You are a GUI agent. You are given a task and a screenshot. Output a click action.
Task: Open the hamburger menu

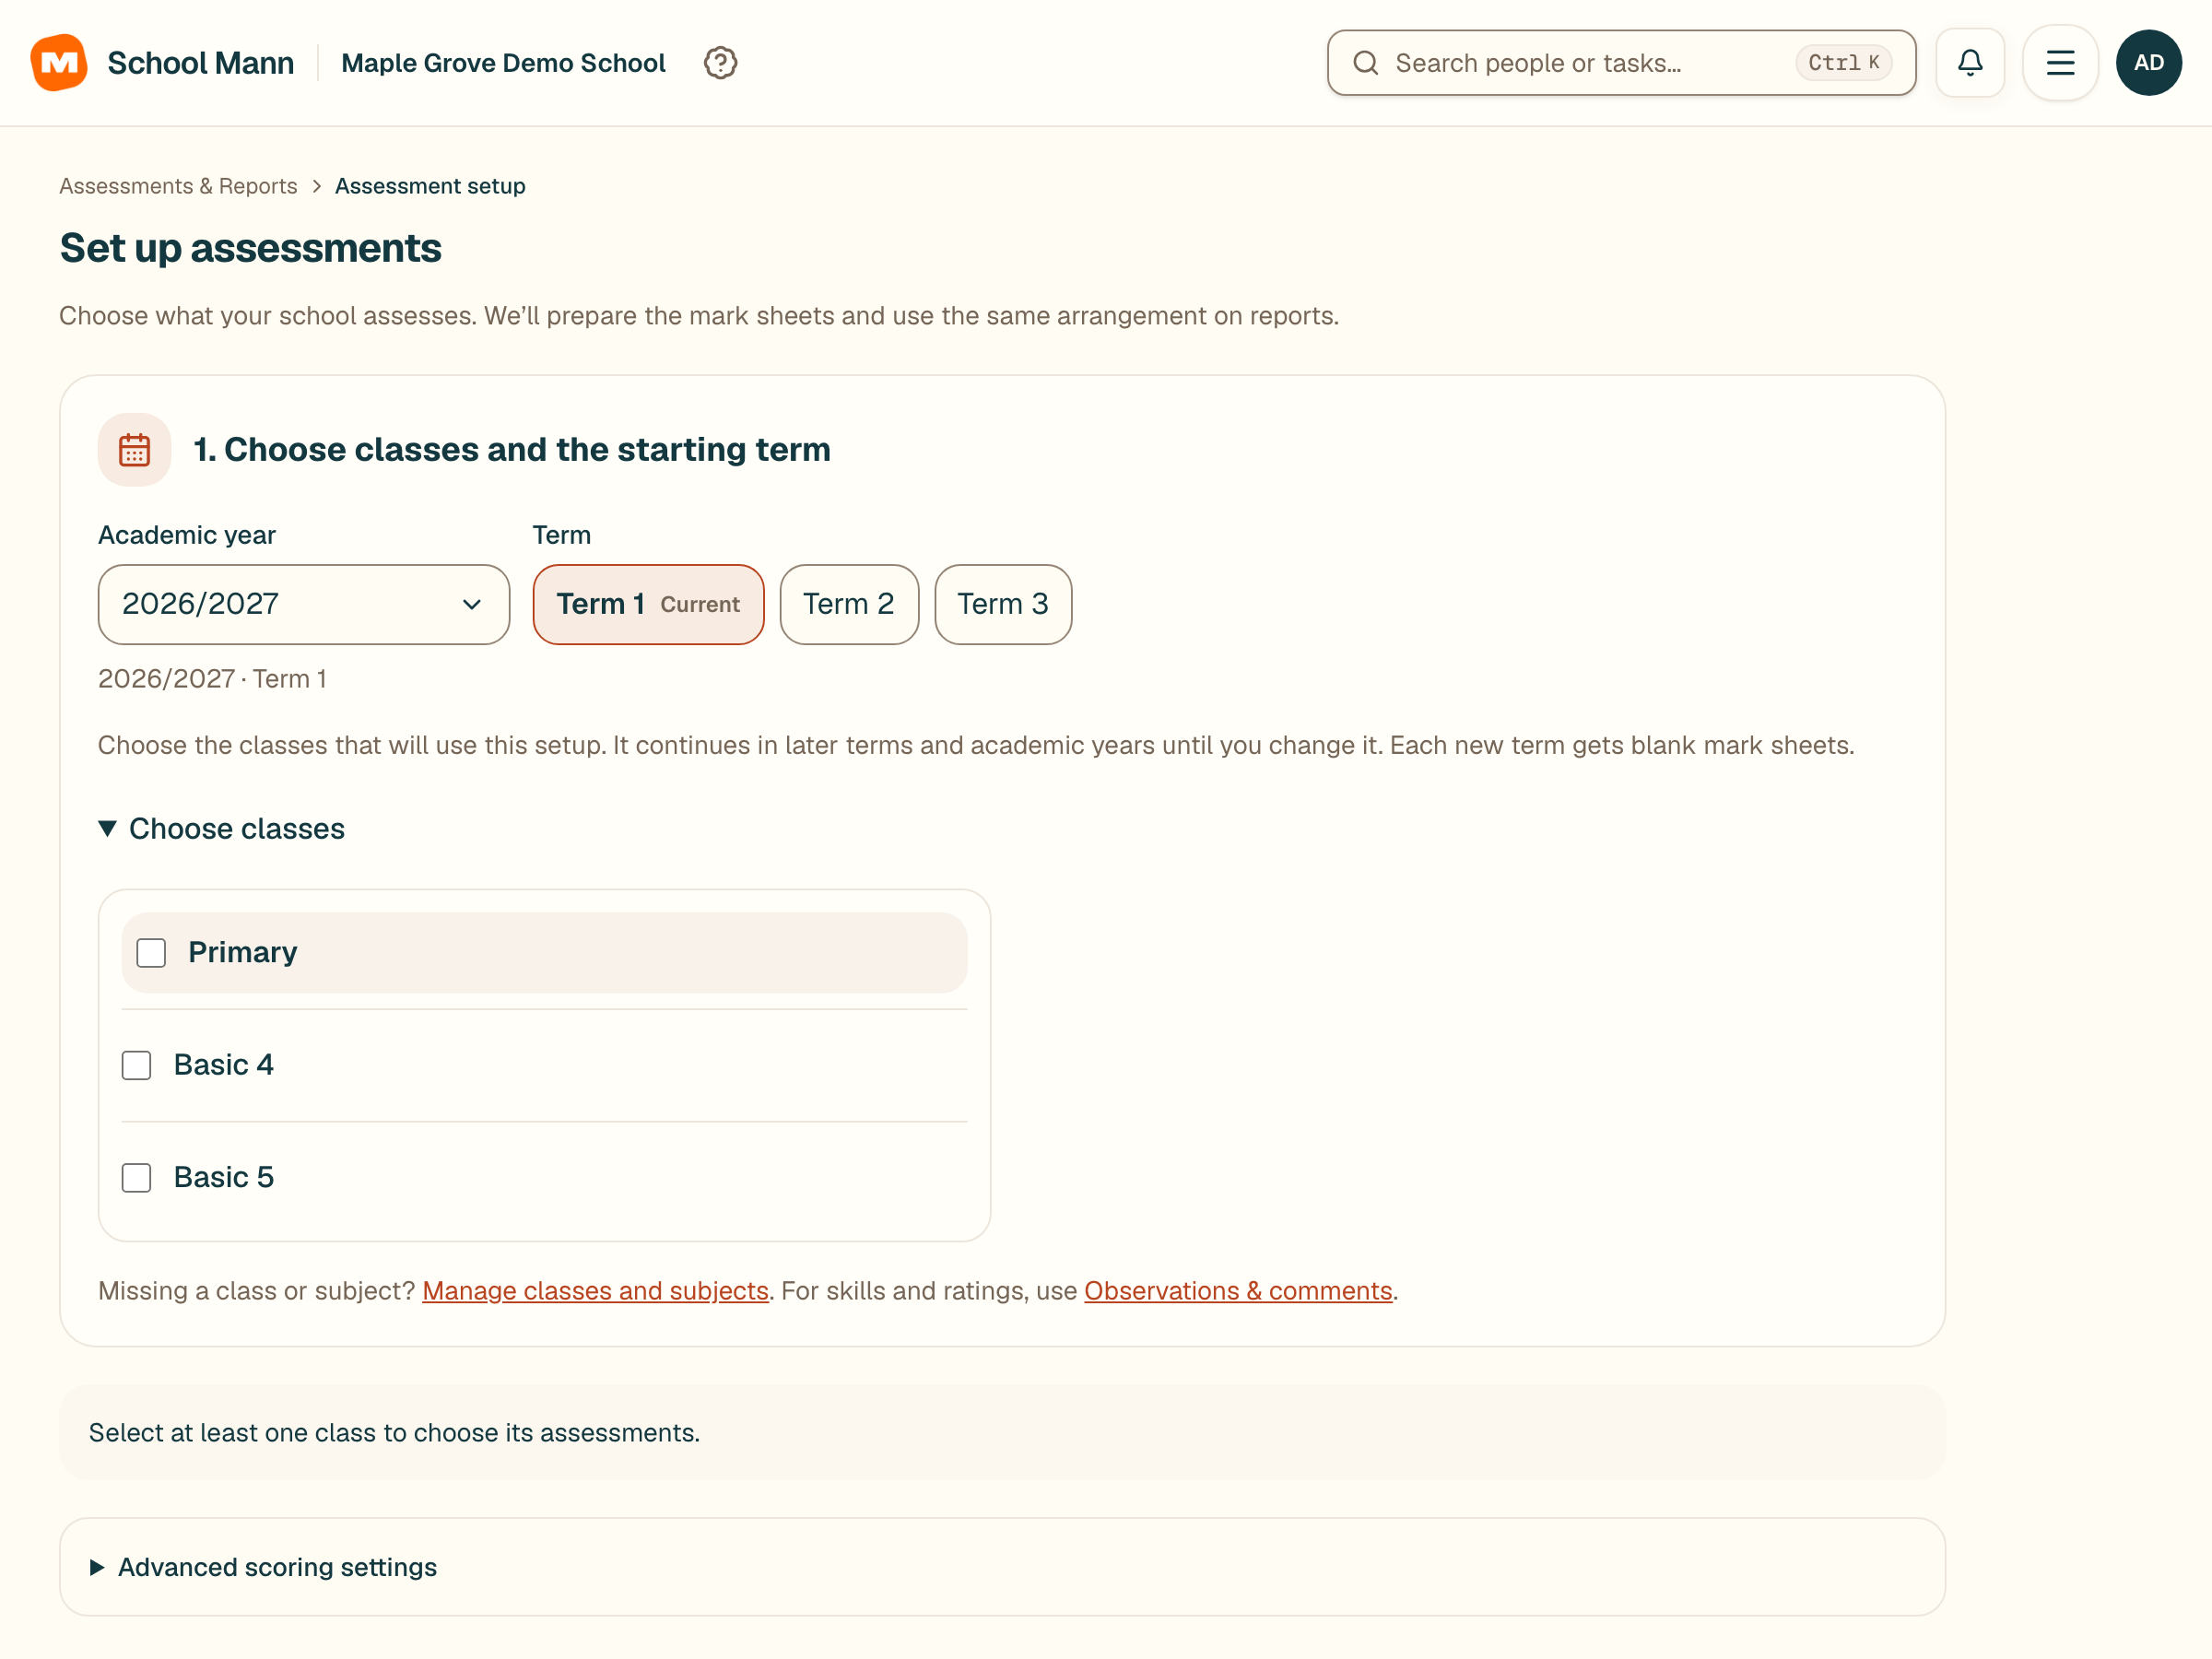tap(2060, 63)
